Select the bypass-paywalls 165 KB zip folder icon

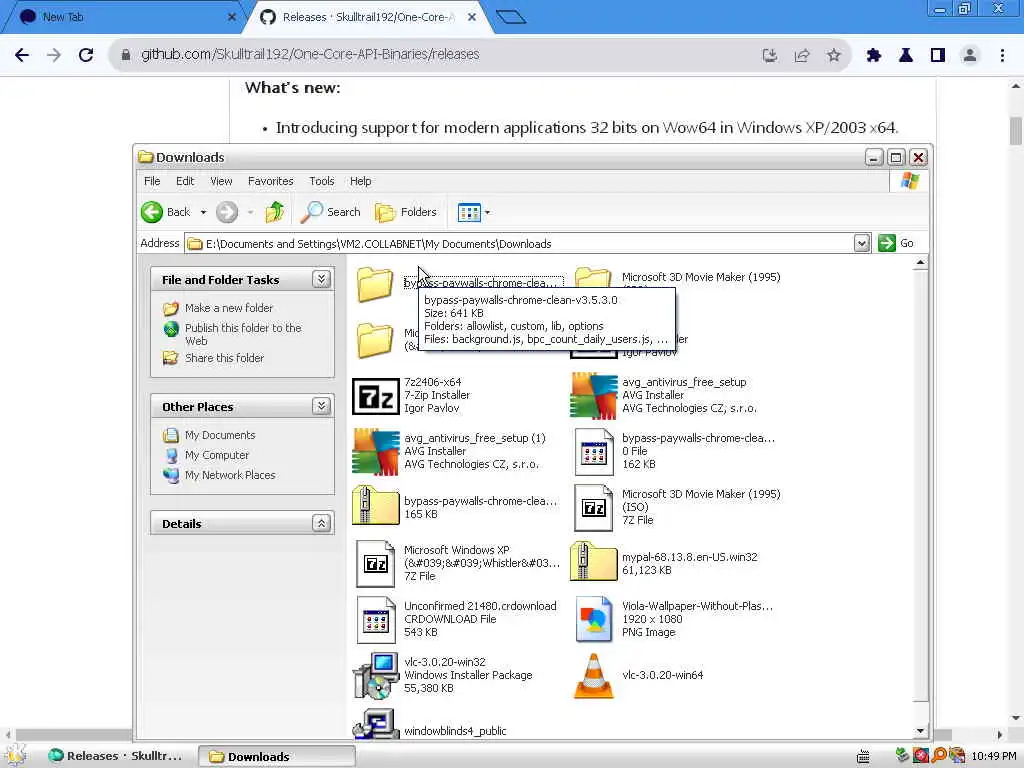tap(376, 506)
